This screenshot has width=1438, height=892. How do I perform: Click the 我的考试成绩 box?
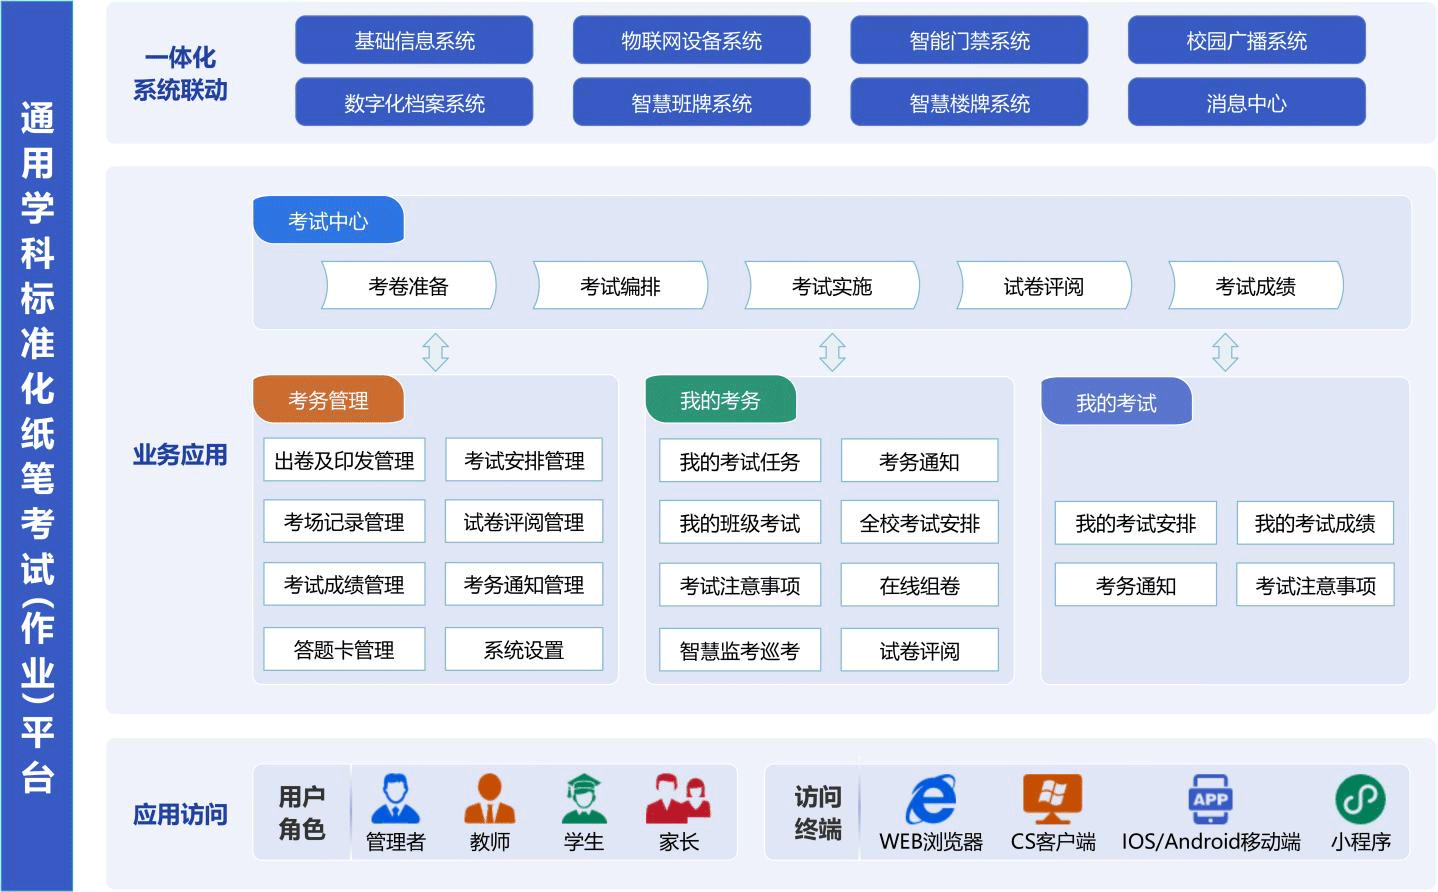[x=1314, y=523]
